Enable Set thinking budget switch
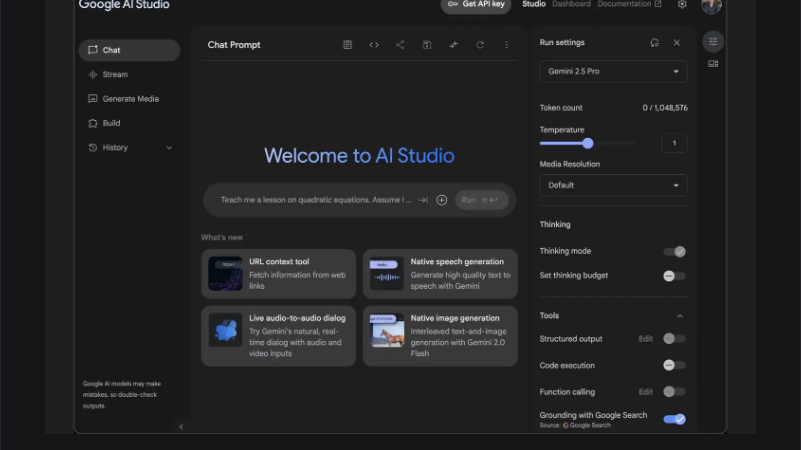The height and width of the screenshot is (450, 801). pos(674,276)
